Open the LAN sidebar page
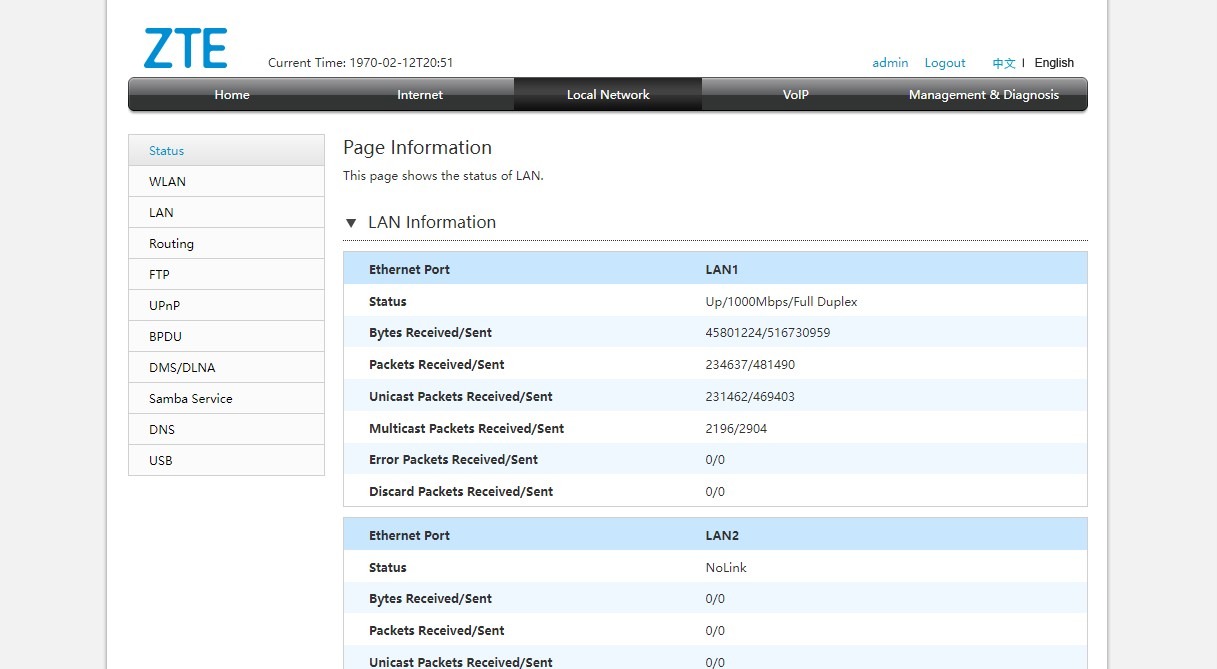The width and height of the screenshot is (1217, 669). [x=160, y=212]
